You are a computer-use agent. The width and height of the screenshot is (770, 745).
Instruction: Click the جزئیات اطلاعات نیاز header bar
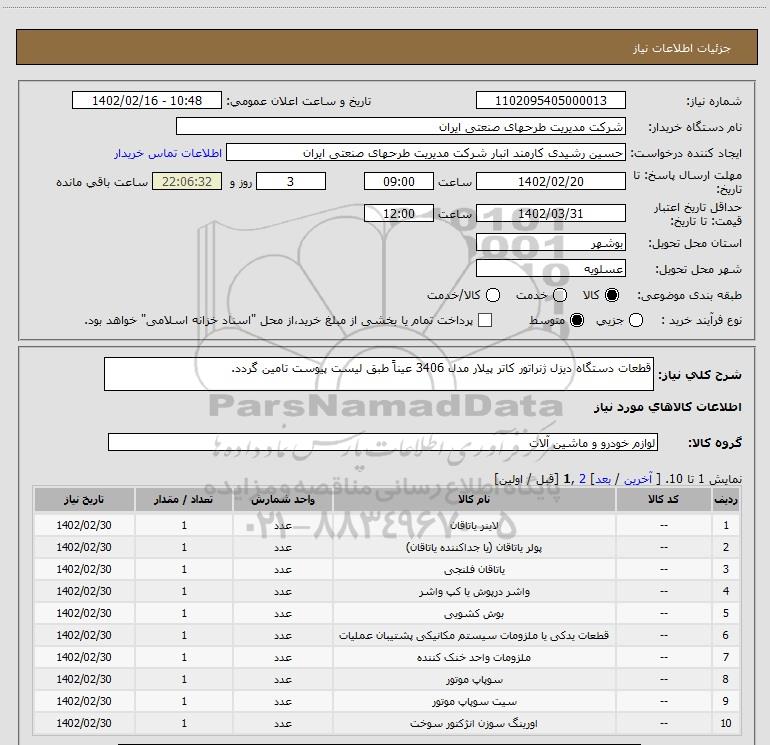(x=386, y=47)
